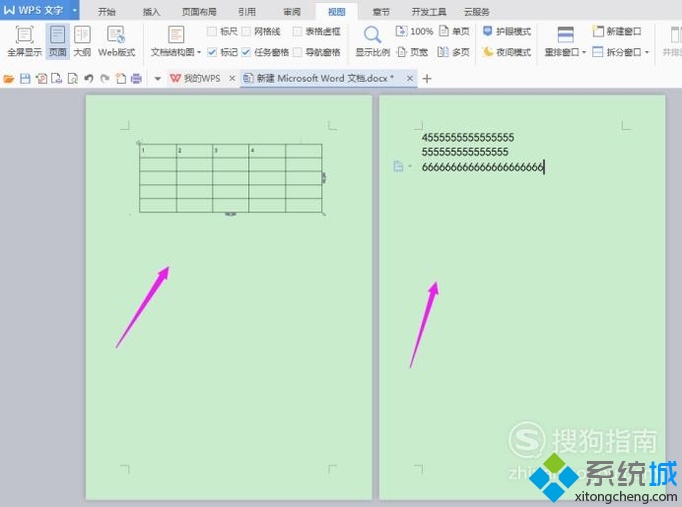Click the text line 555555555555555
Viewport: 682px width, 507px height.
pyautogui.click(x=465, y=152)
